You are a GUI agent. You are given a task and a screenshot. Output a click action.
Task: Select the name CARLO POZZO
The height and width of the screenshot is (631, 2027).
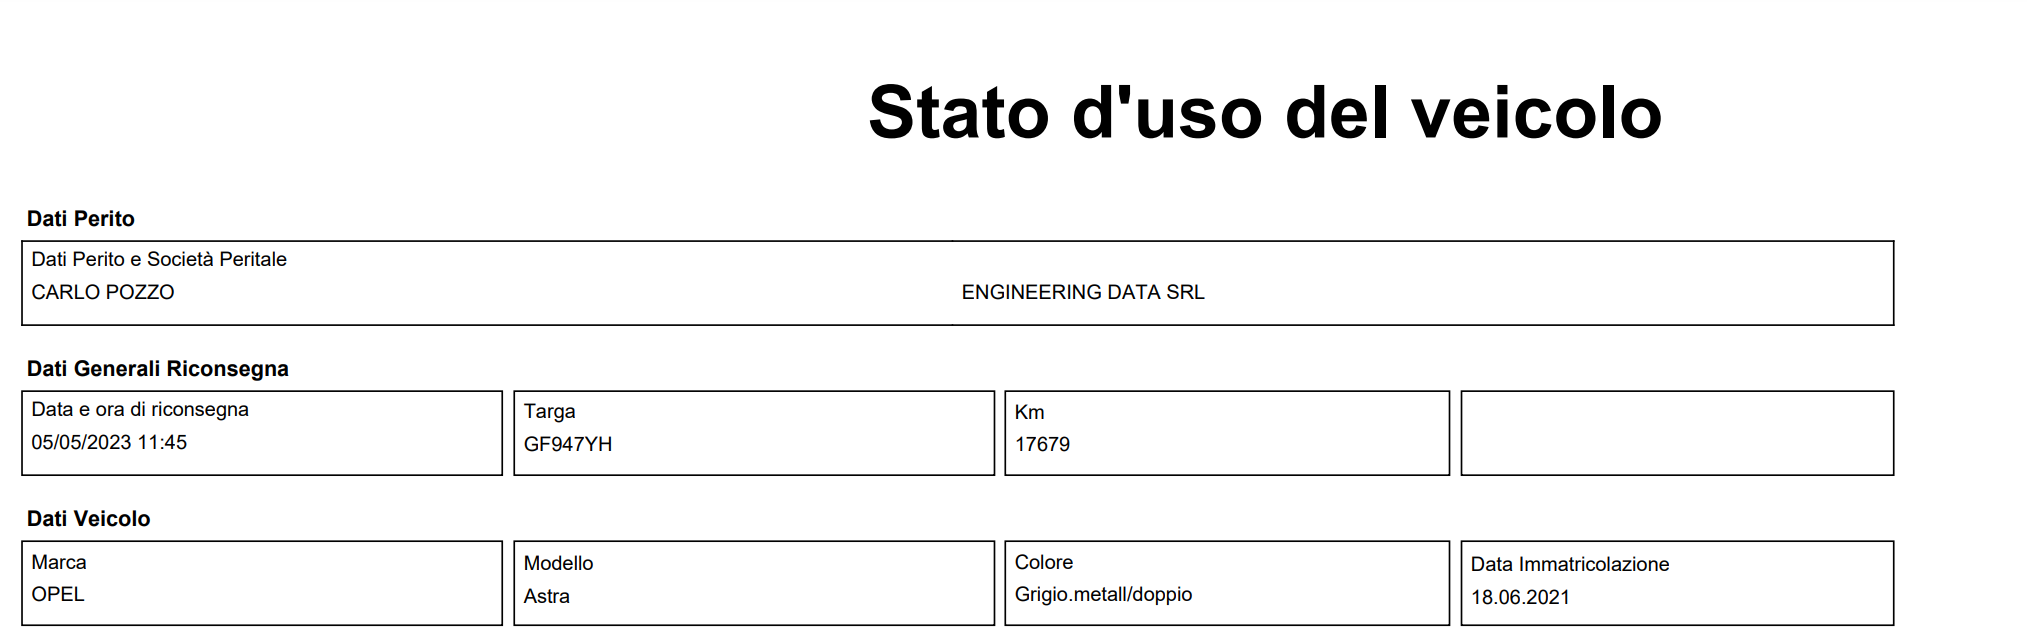point(103,292)
